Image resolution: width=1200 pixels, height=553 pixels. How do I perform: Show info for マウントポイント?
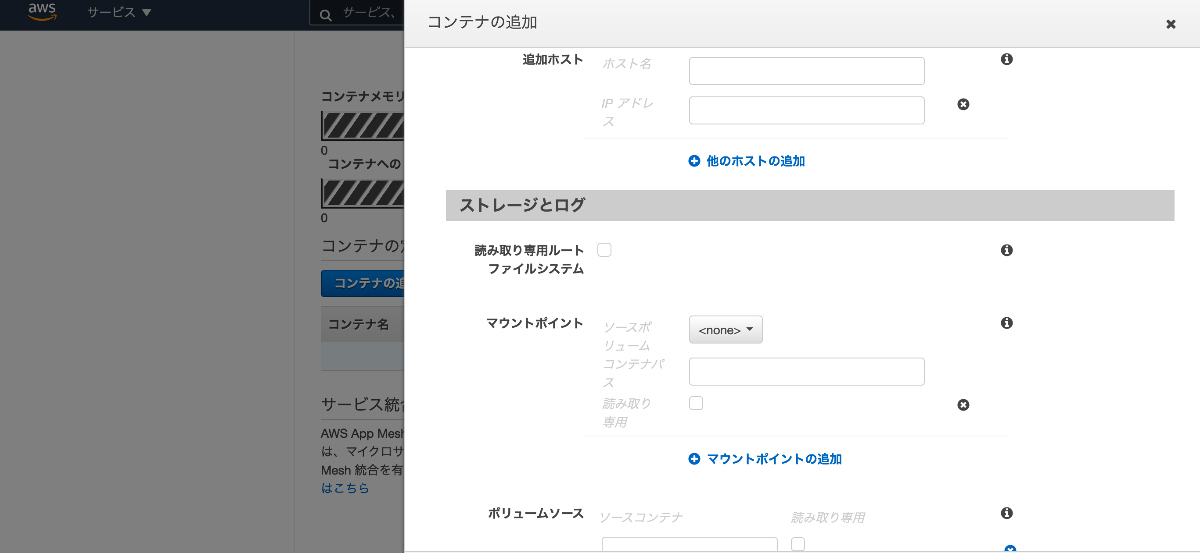[1007, 323]
